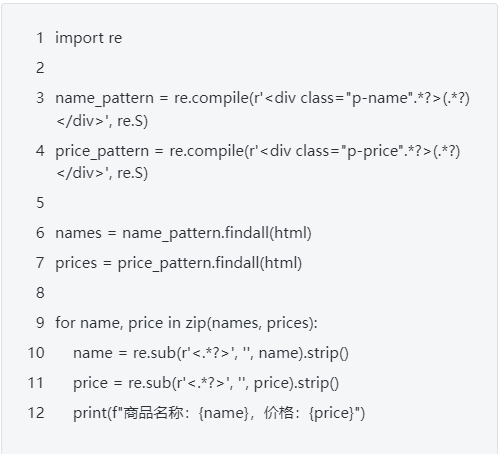Click price_pattern.findall(html) on line 7
This screenshot has width=499, height=454.
point(210,263)
